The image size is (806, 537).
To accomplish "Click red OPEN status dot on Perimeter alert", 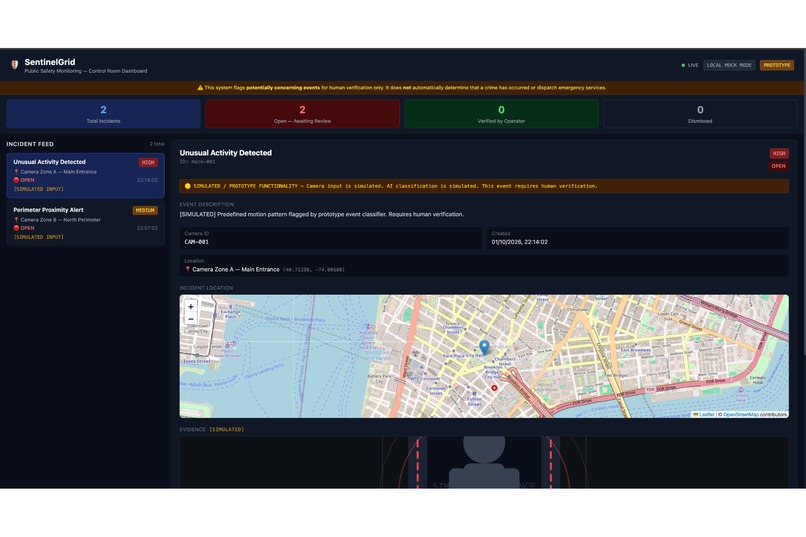I will (16, 228).
